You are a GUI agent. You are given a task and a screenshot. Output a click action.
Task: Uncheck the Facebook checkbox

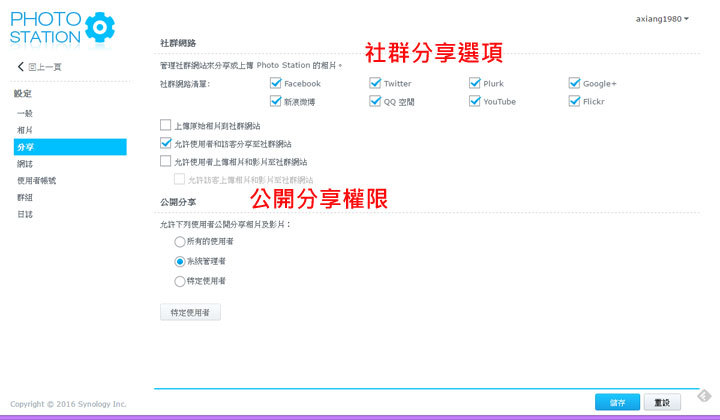click(x=276, y=83)
